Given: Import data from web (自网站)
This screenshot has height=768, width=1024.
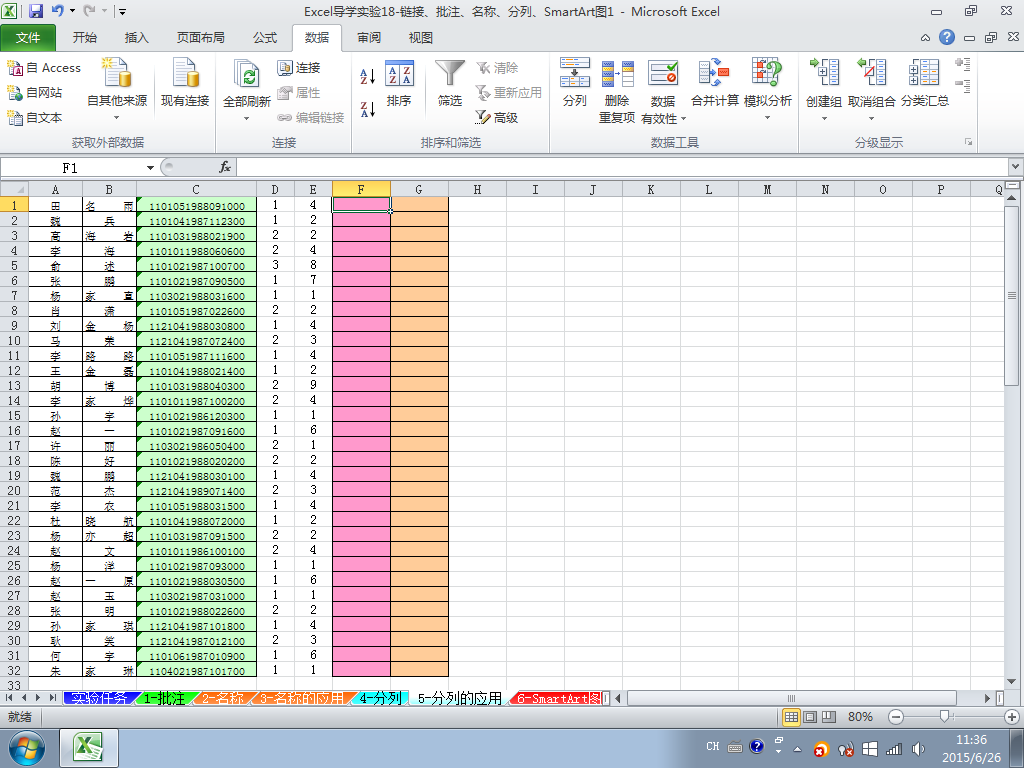Looking at the screenshot, I should (35, 93).
